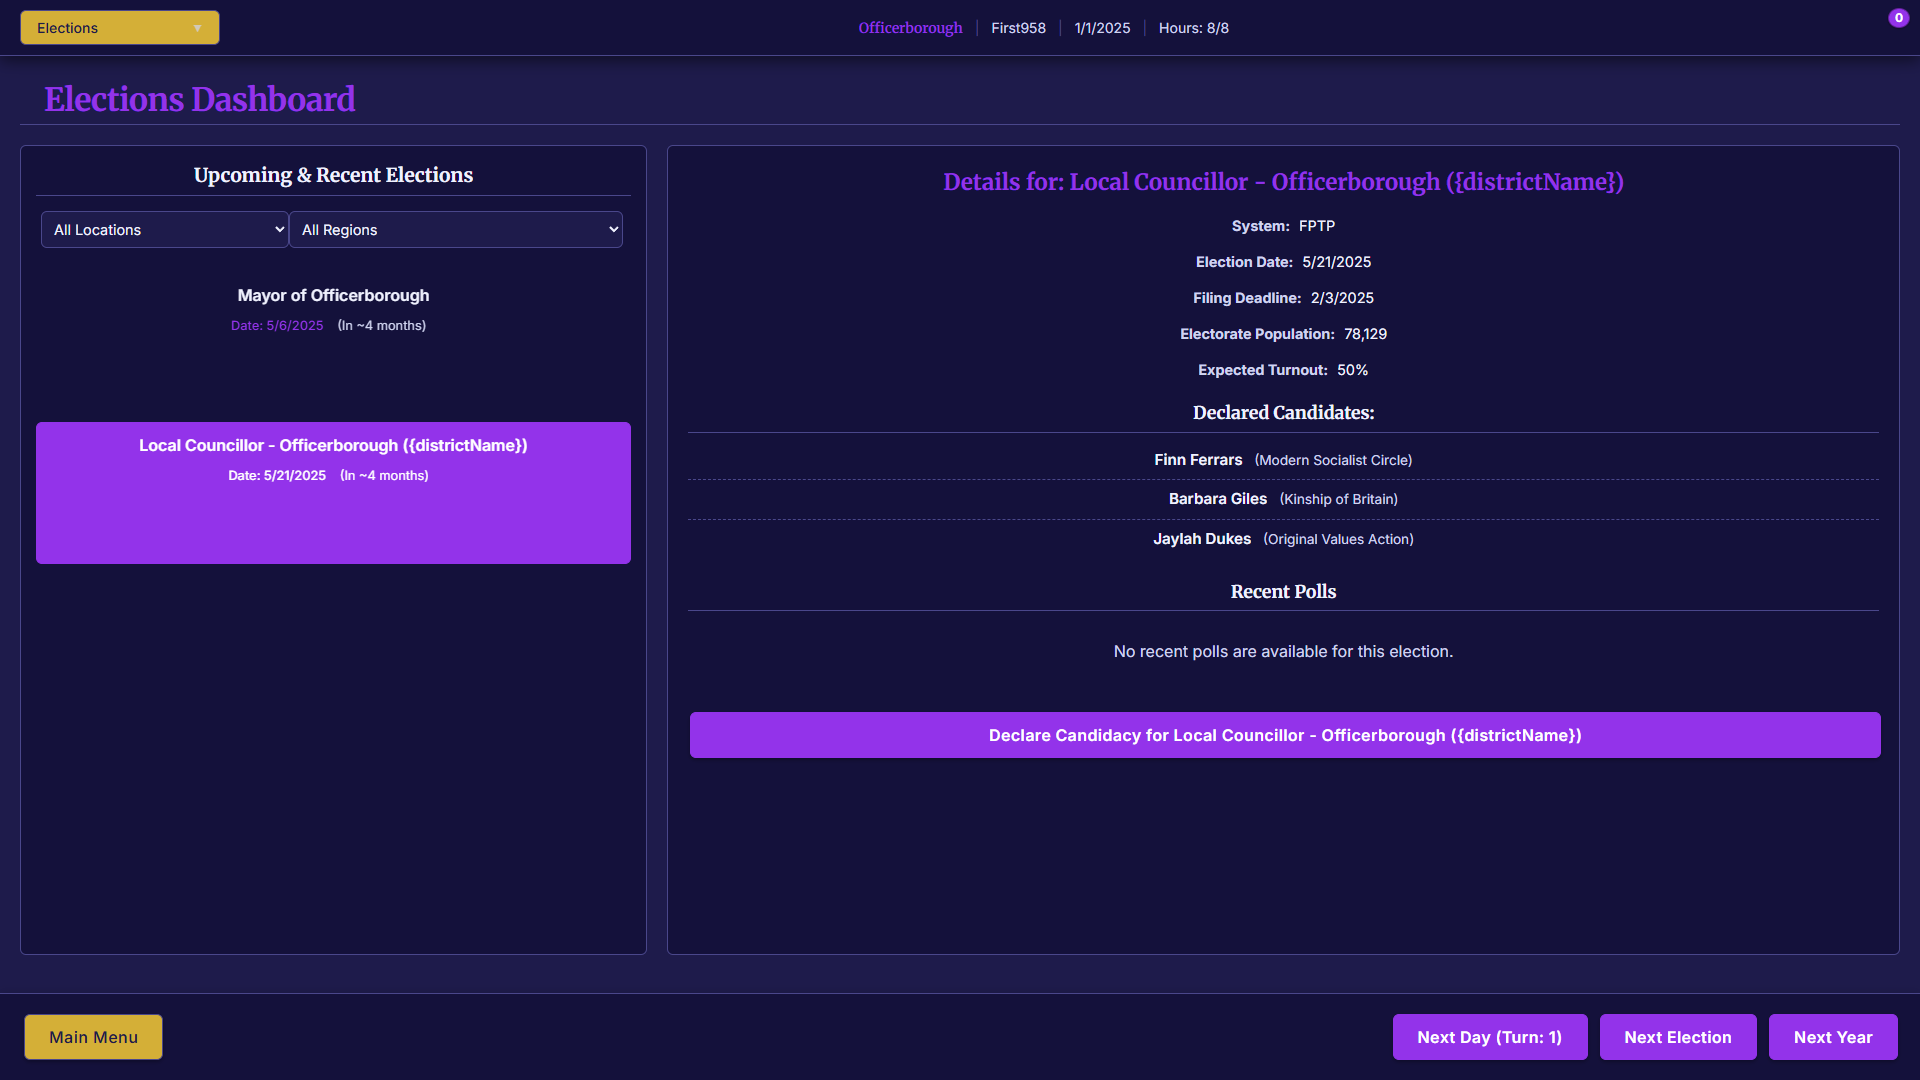Image resolution: width=1920 pixels, height=1080 pixels.
Task: Expand the All Locations filter
Action: click(x=165, y=230)
